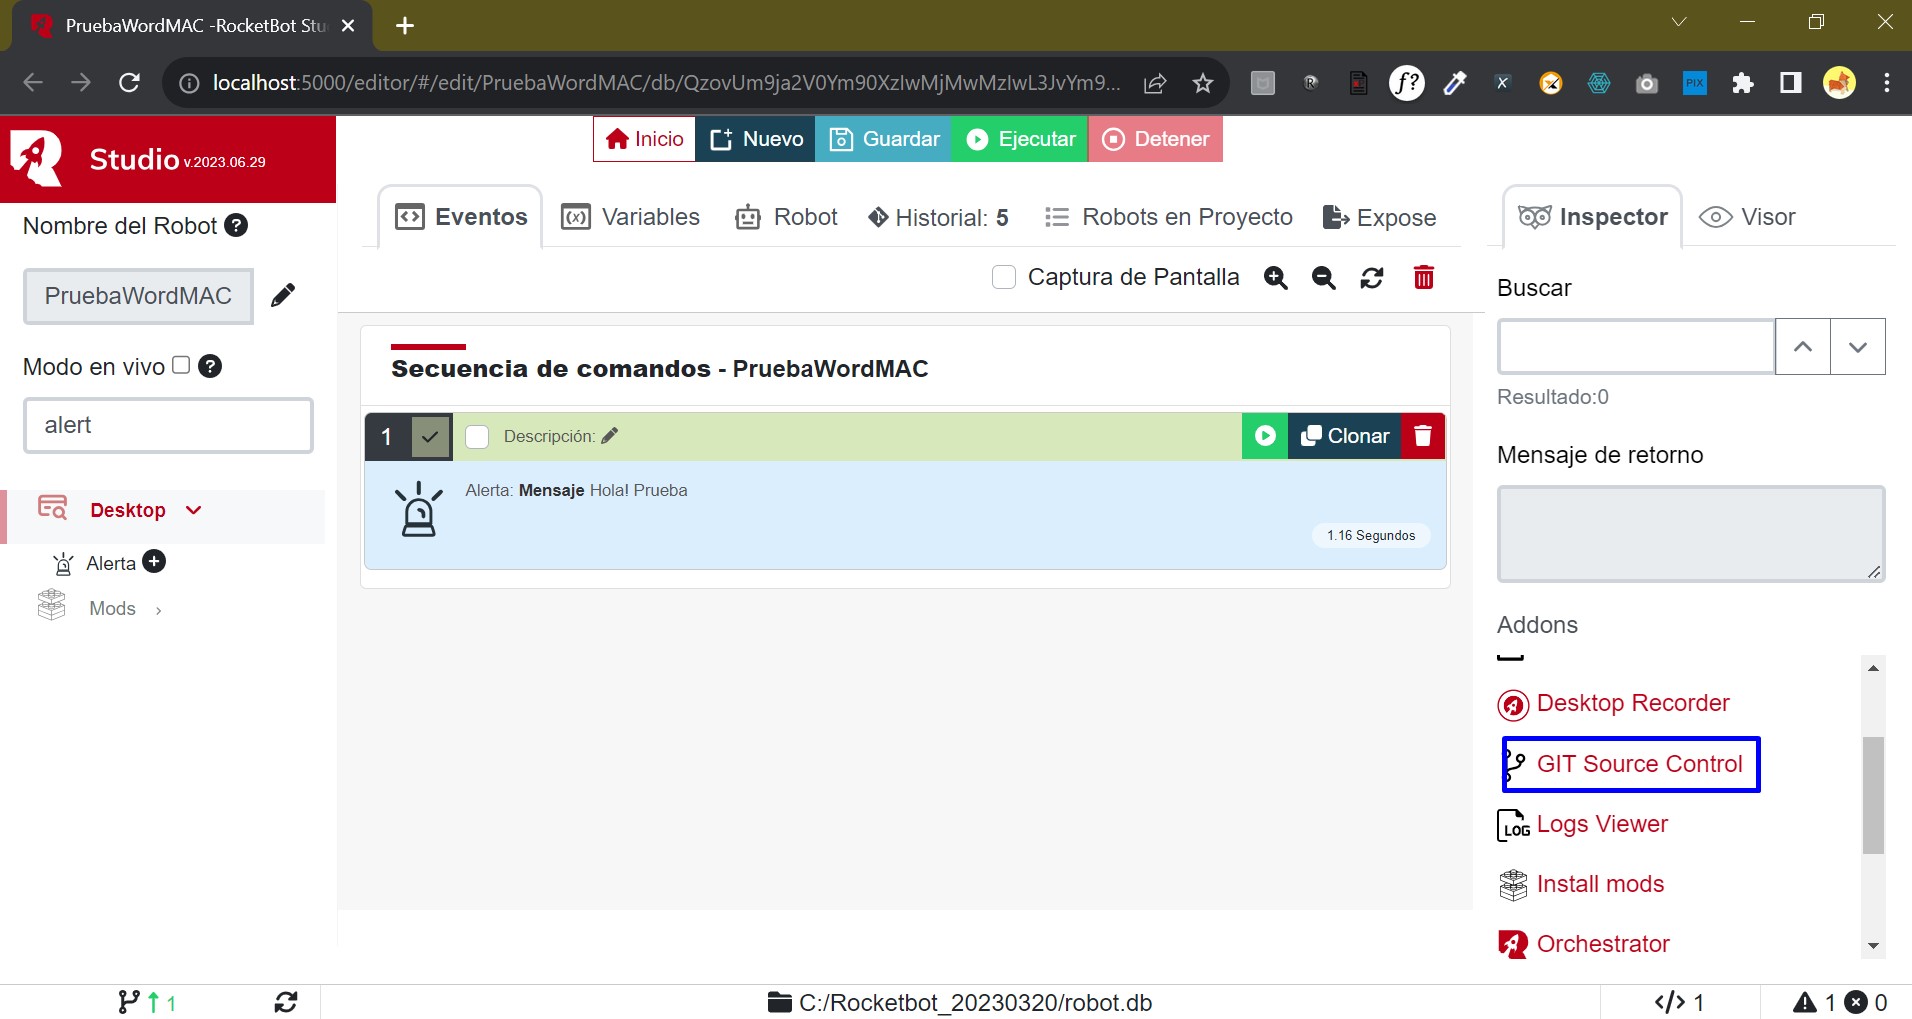
Task: Click the zoom in magnifier icon
Action: coord(1275,278)
